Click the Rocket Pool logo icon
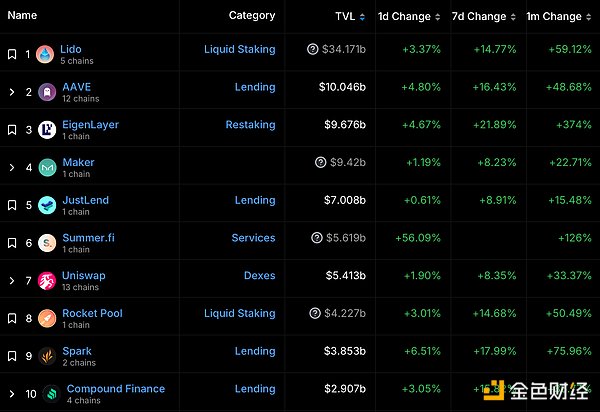Image resolution: width=600 pixels, height=412 pixels. point(47,319)
